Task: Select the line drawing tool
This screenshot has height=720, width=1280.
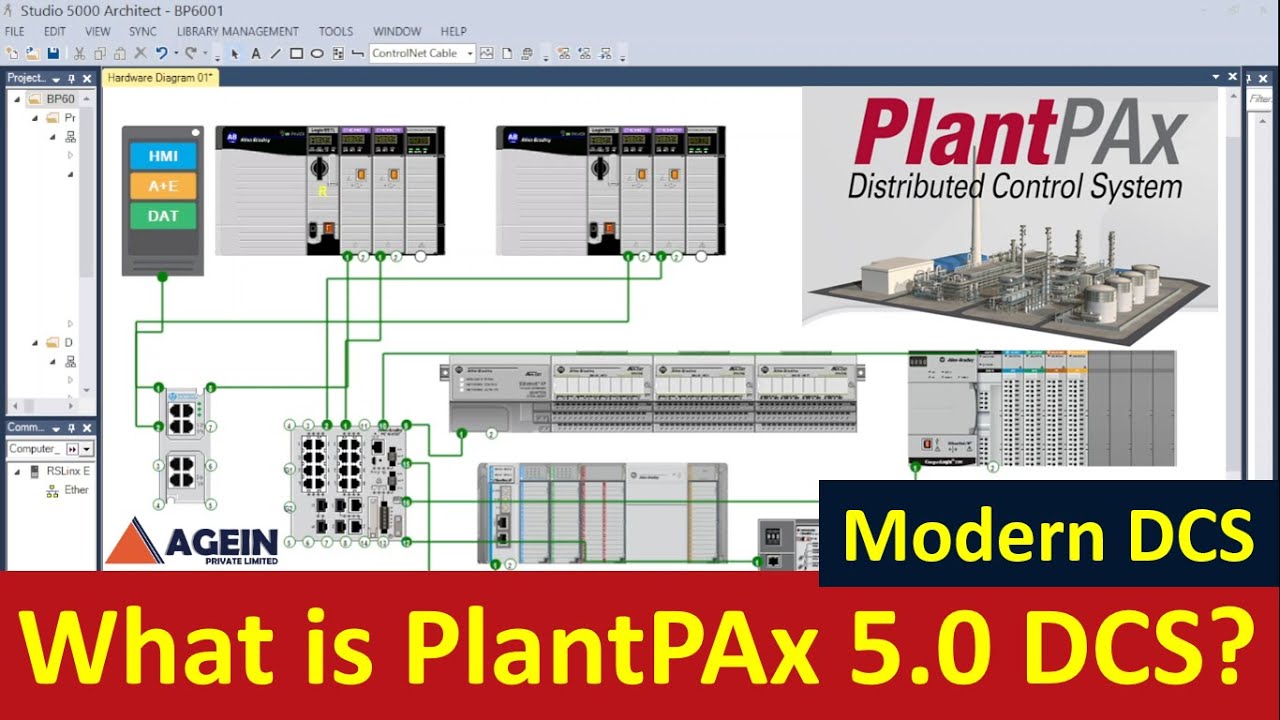Action: [275, 53]
